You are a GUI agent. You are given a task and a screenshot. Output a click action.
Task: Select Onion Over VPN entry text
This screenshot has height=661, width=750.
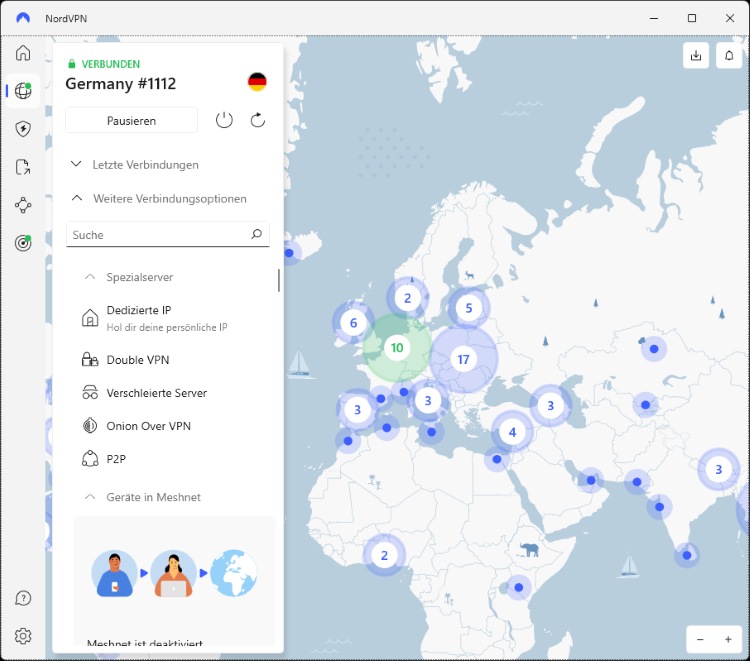coord(148,426)
